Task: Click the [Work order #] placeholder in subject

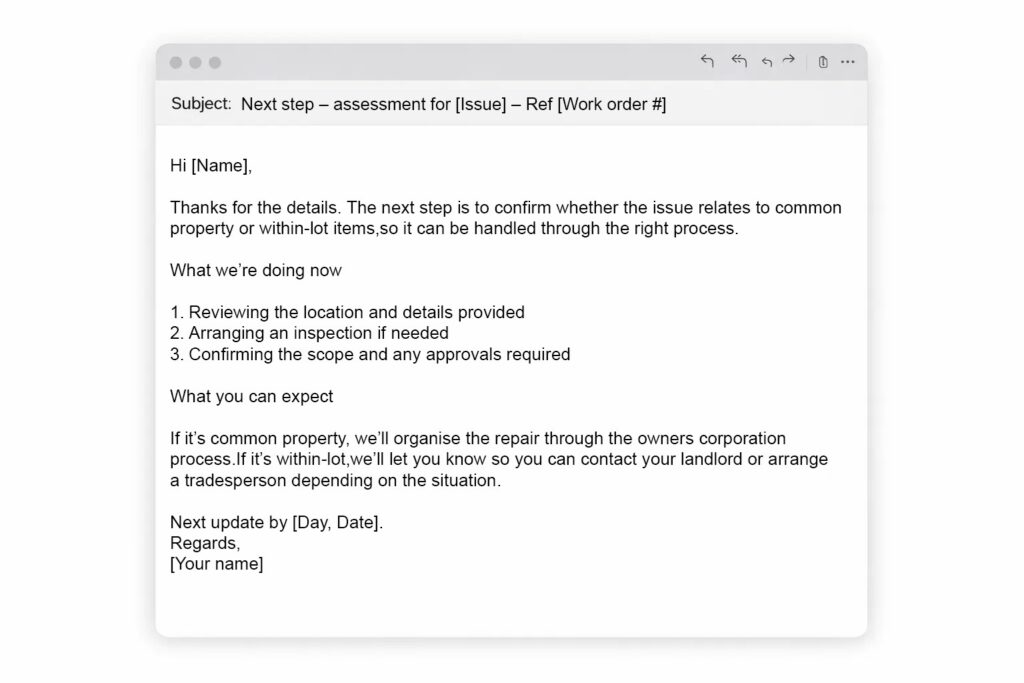Action: 611,103
